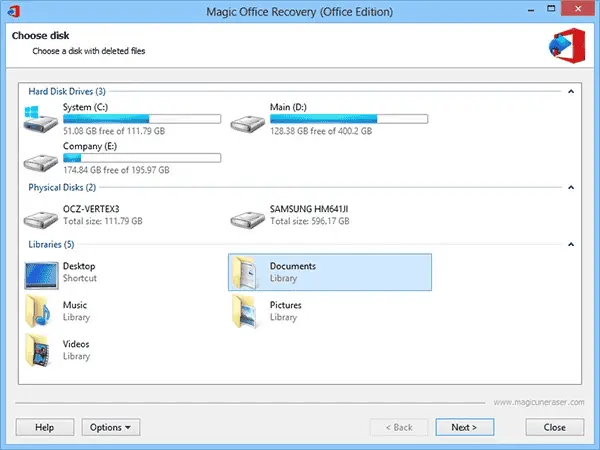The height and width of the screenshot is (450, 600).
Task: Open the www.magicuneraser.com link
Action: pyautogui.click(x=539, y=402)
